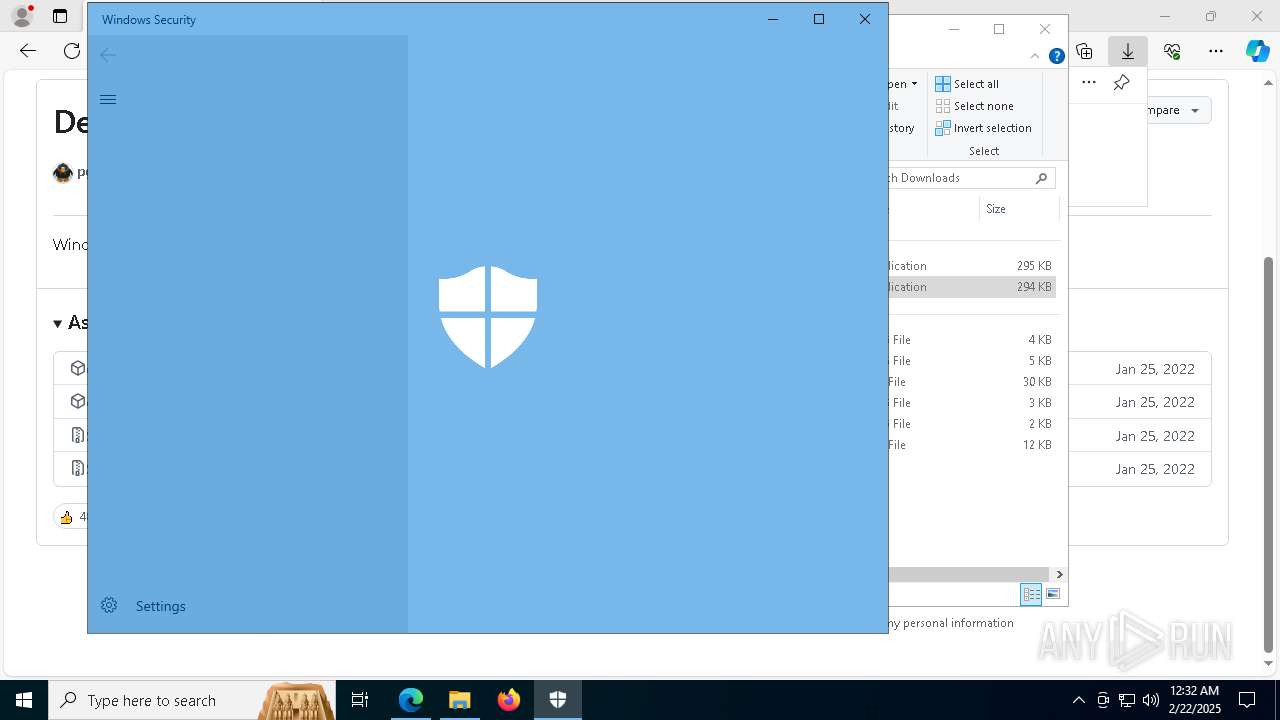Select the 30 KB file row
The height and width of the screenshot is (720, 1280).
(972, 382)
